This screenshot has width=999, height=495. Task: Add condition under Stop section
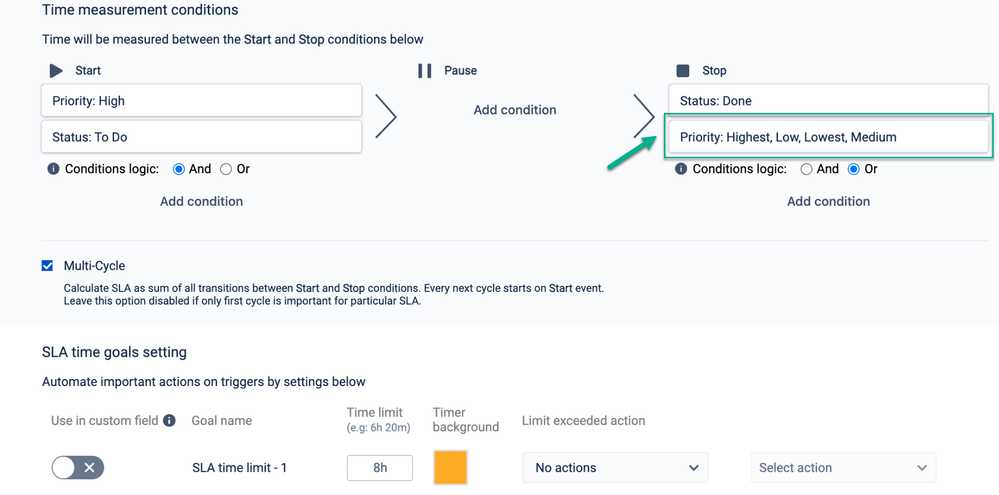[828, 201]
